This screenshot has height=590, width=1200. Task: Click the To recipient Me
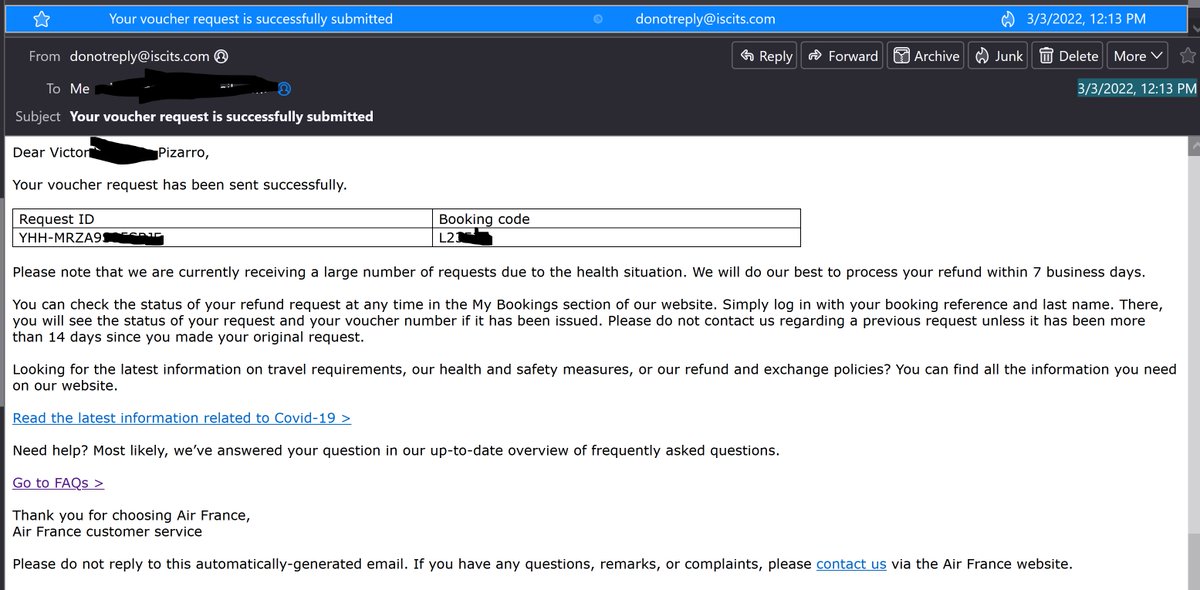(x=80, y=89)
